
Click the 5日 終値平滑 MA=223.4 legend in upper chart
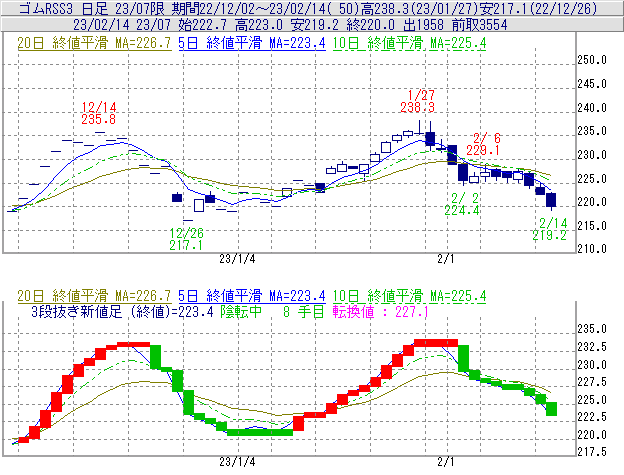coord(252,43)
